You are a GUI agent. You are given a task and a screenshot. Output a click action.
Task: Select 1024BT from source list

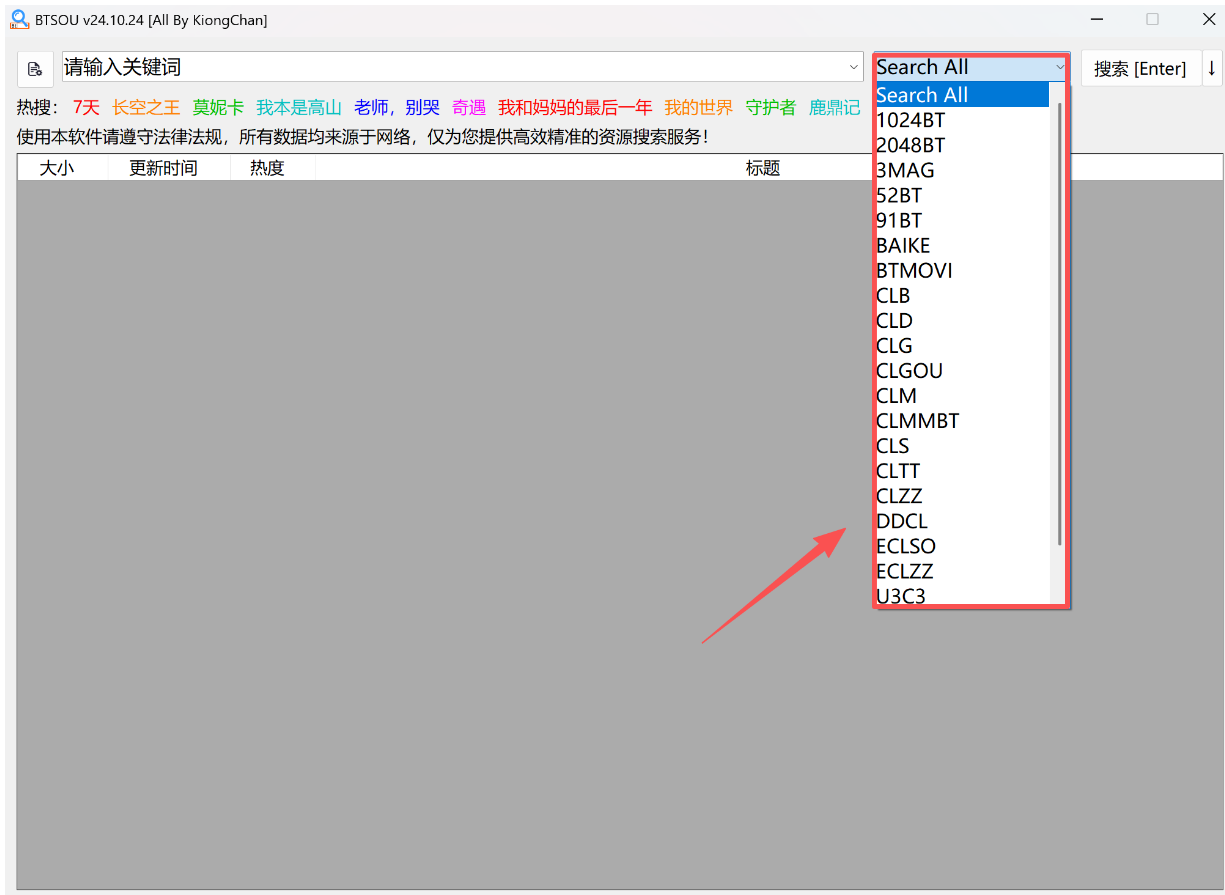(910, 120)
